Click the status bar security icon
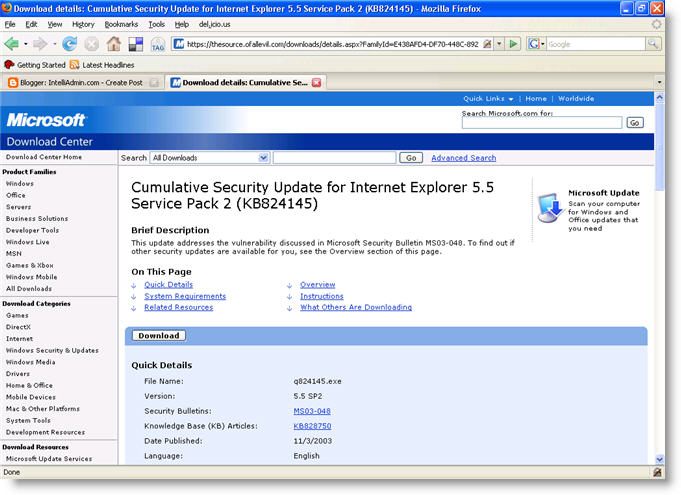Image resolution: width=681 pixels, height=495 pixels. click(x=657, y=472)
